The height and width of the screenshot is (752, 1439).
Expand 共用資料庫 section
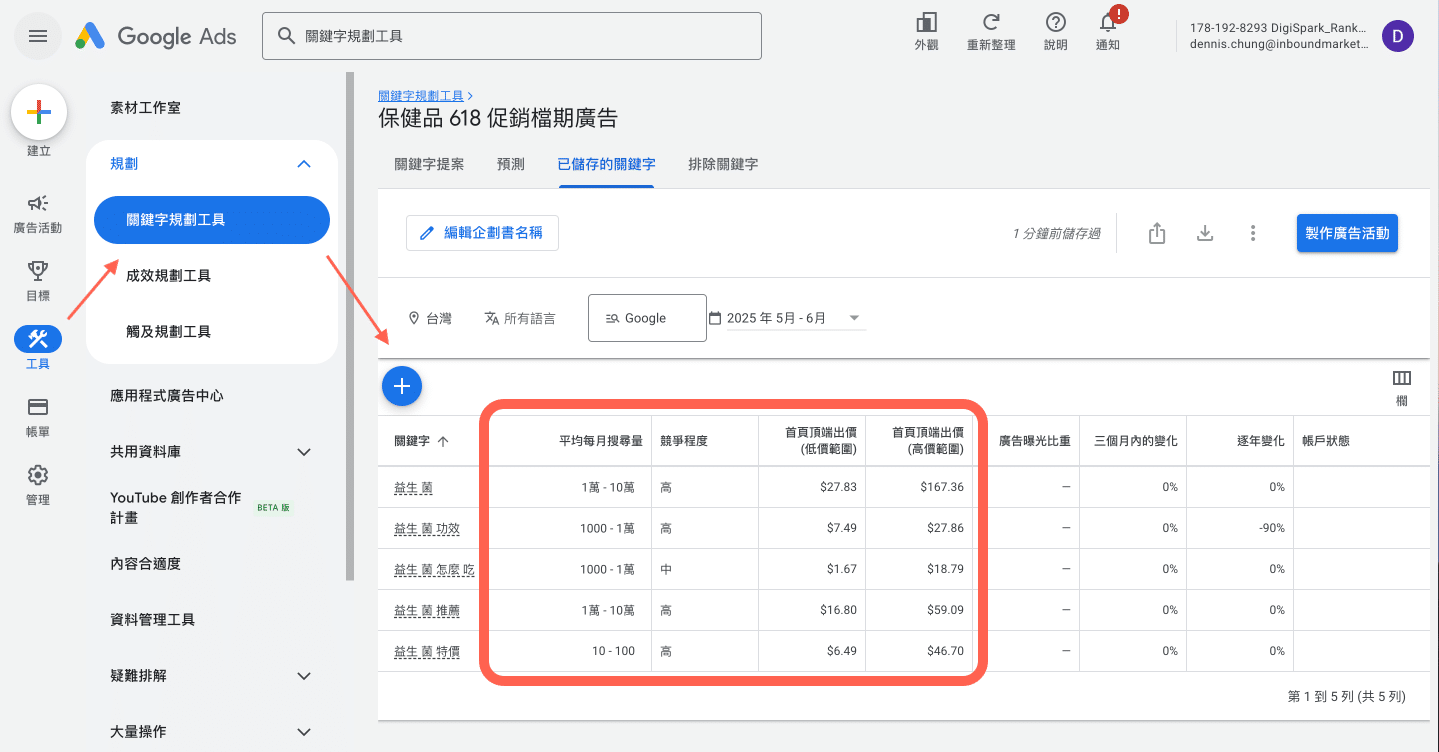[x=305, y=452]
